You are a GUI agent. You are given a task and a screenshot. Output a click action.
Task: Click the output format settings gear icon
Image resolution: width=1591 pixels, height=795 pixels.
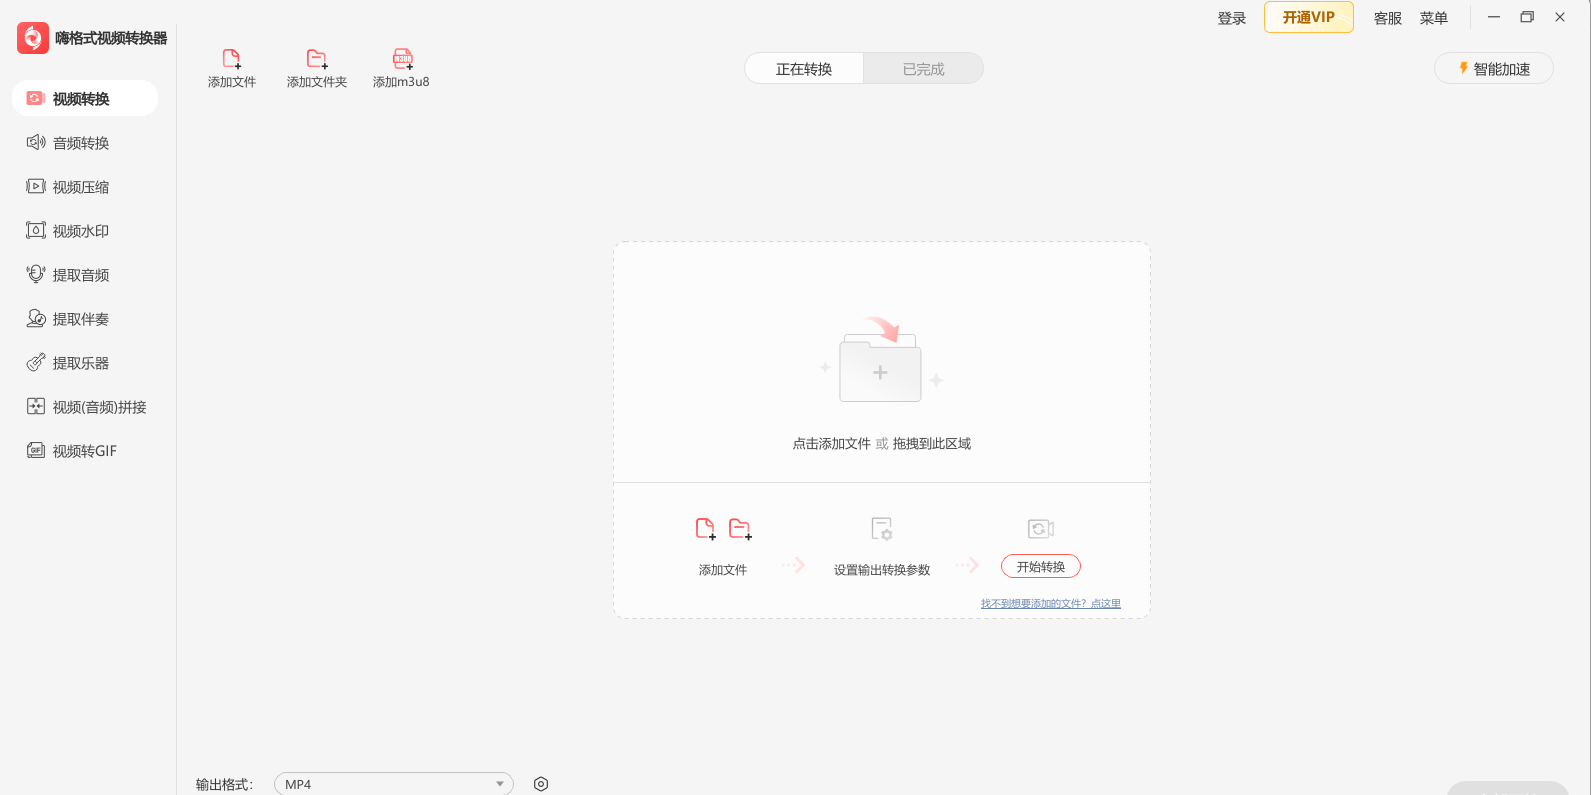(541, 784)
